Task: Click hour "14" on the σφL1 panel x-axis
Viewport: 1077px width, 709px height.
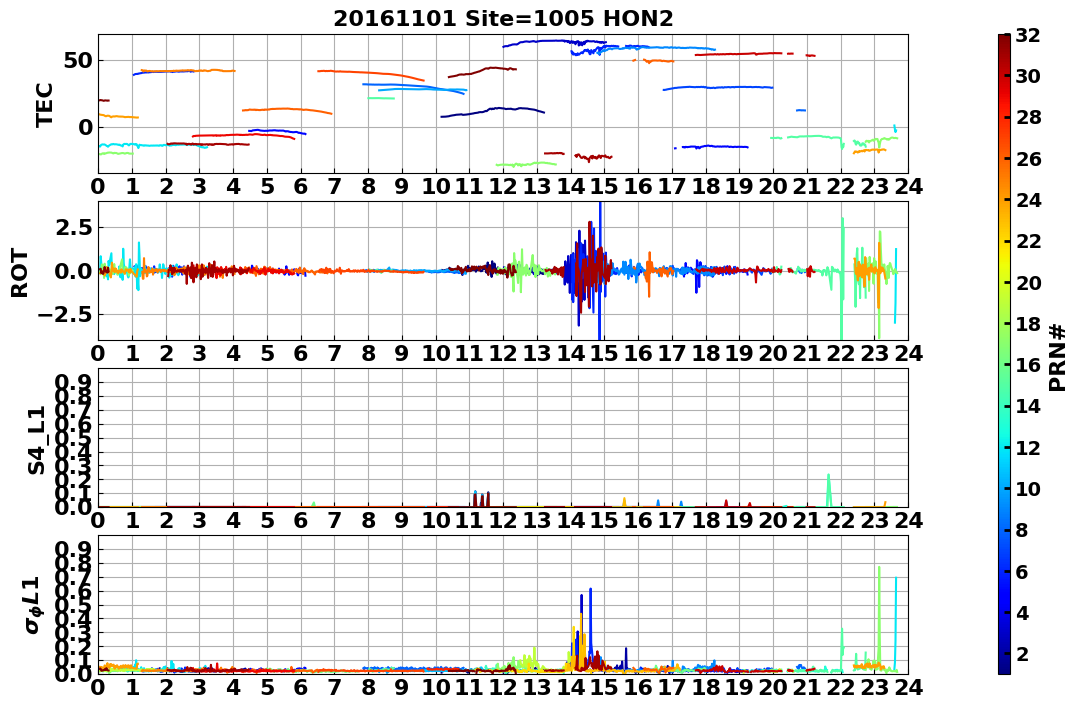Action: (x=571, y=687)
